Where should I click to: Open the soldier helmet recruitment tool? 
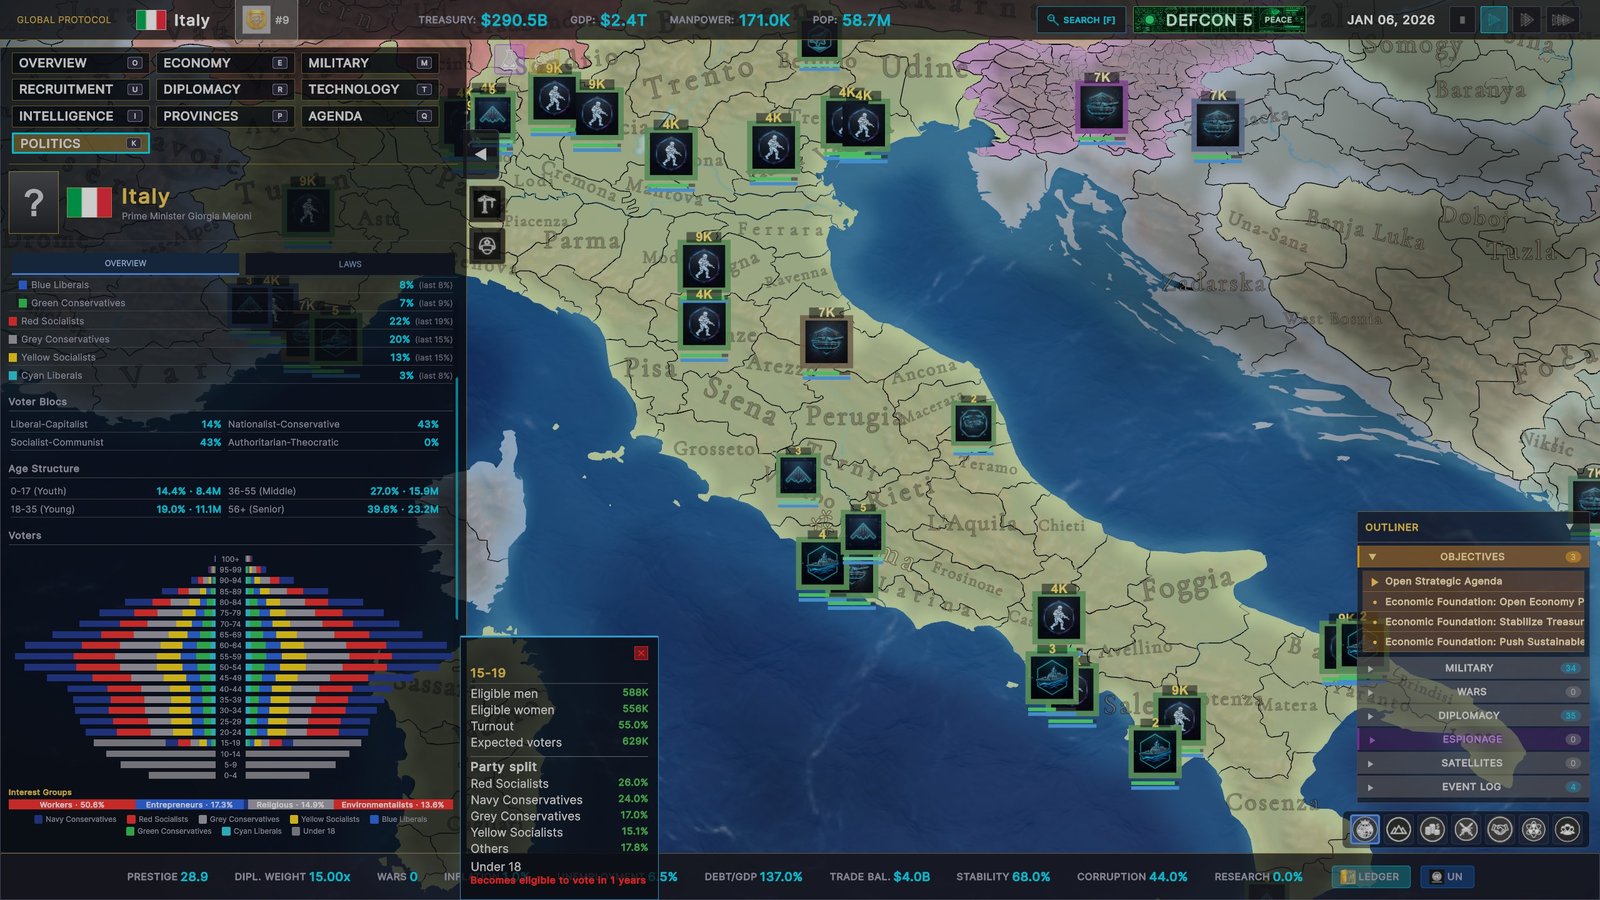[487, 245]
